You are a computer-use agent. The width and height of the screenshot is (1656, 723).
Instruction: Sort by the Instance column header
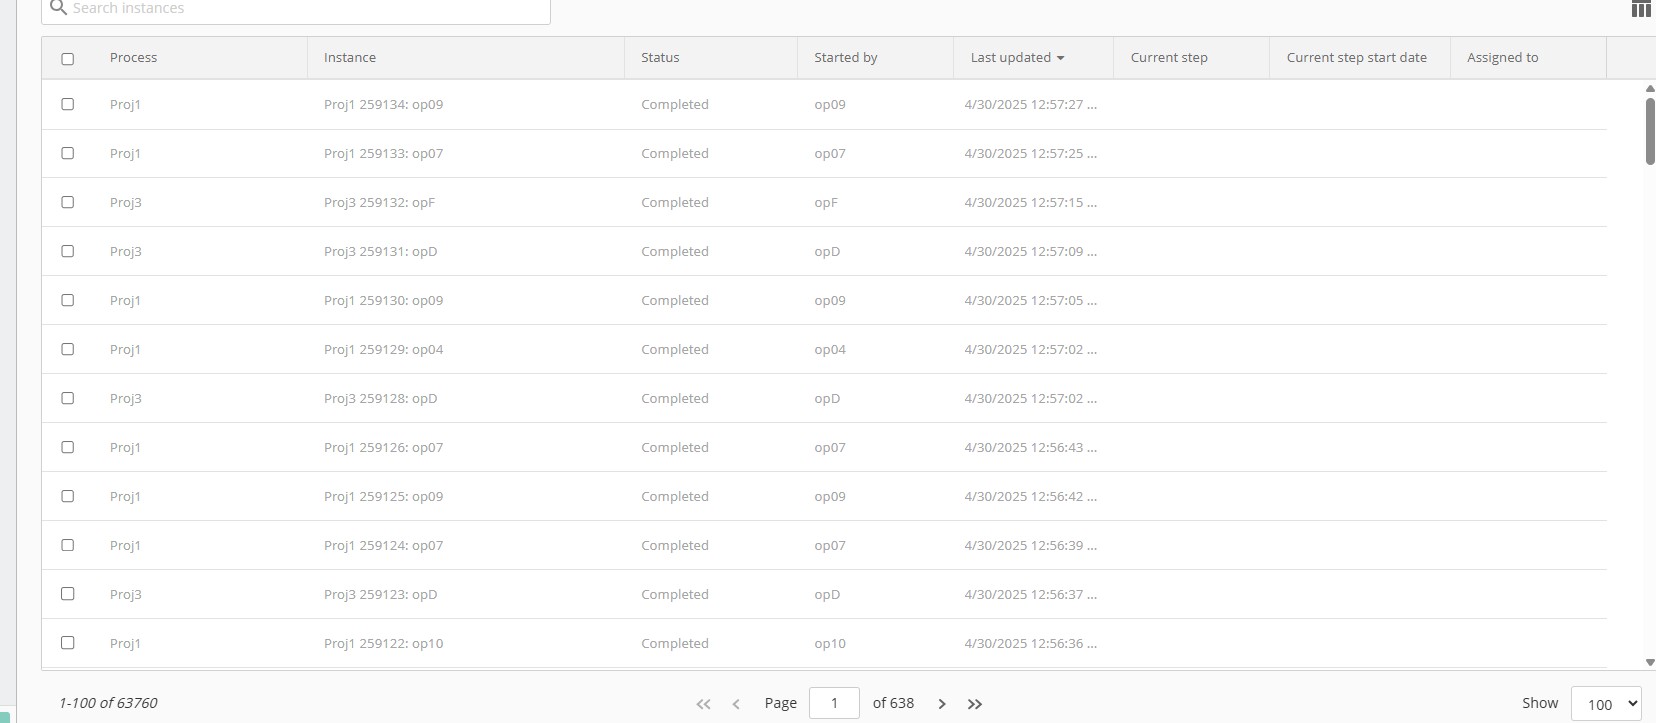[x=350, y=58]
